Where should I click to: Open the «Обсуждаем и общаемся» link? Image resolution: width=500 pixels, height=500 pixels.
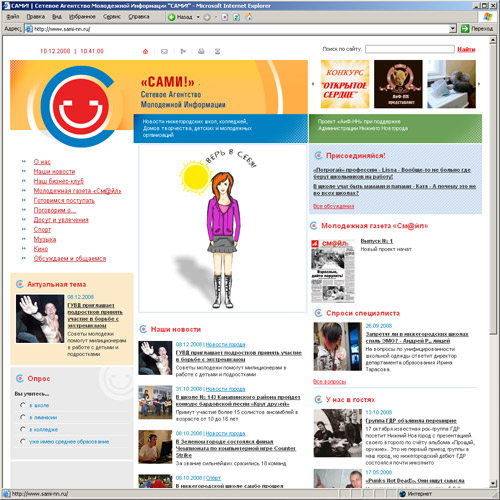click(70, 258)
